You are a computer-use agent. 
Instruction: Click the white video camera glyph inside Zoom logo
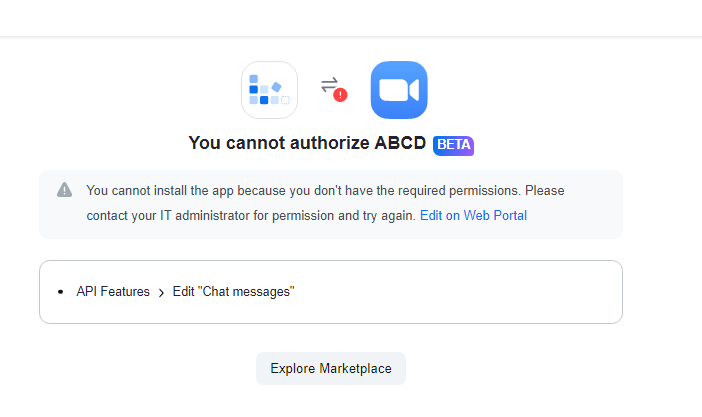pos(399,90)
